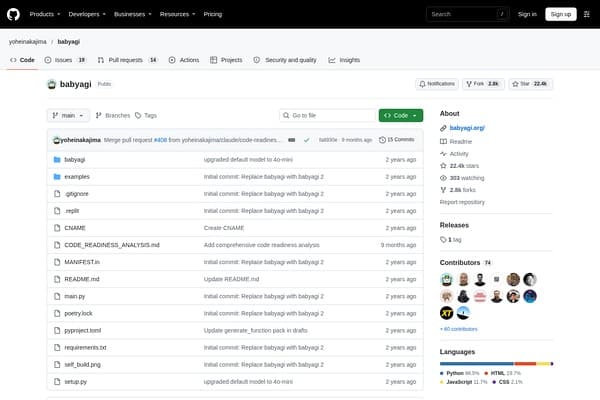Open the babyagi breadcrumb link
The height and width of the screenshot is (400, 600).
[68, 42]
